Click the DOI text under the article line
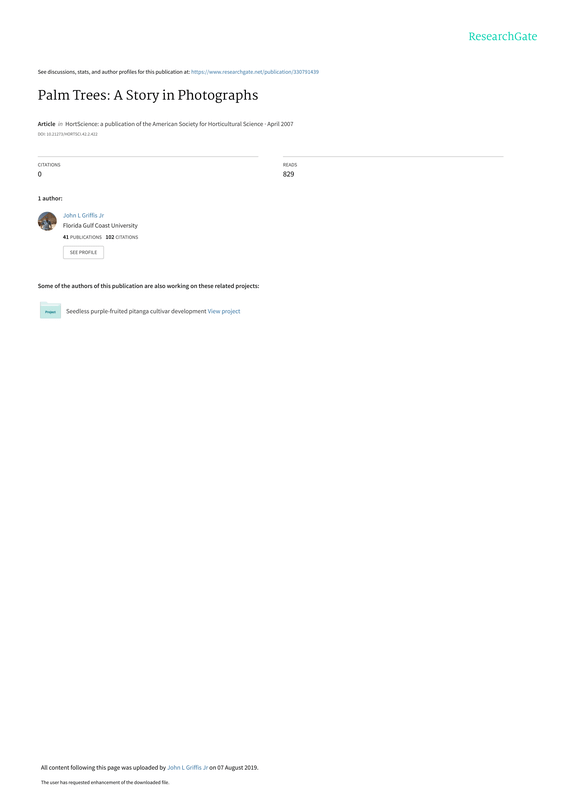This screenshot has width=566, height=800. (67, 134)
